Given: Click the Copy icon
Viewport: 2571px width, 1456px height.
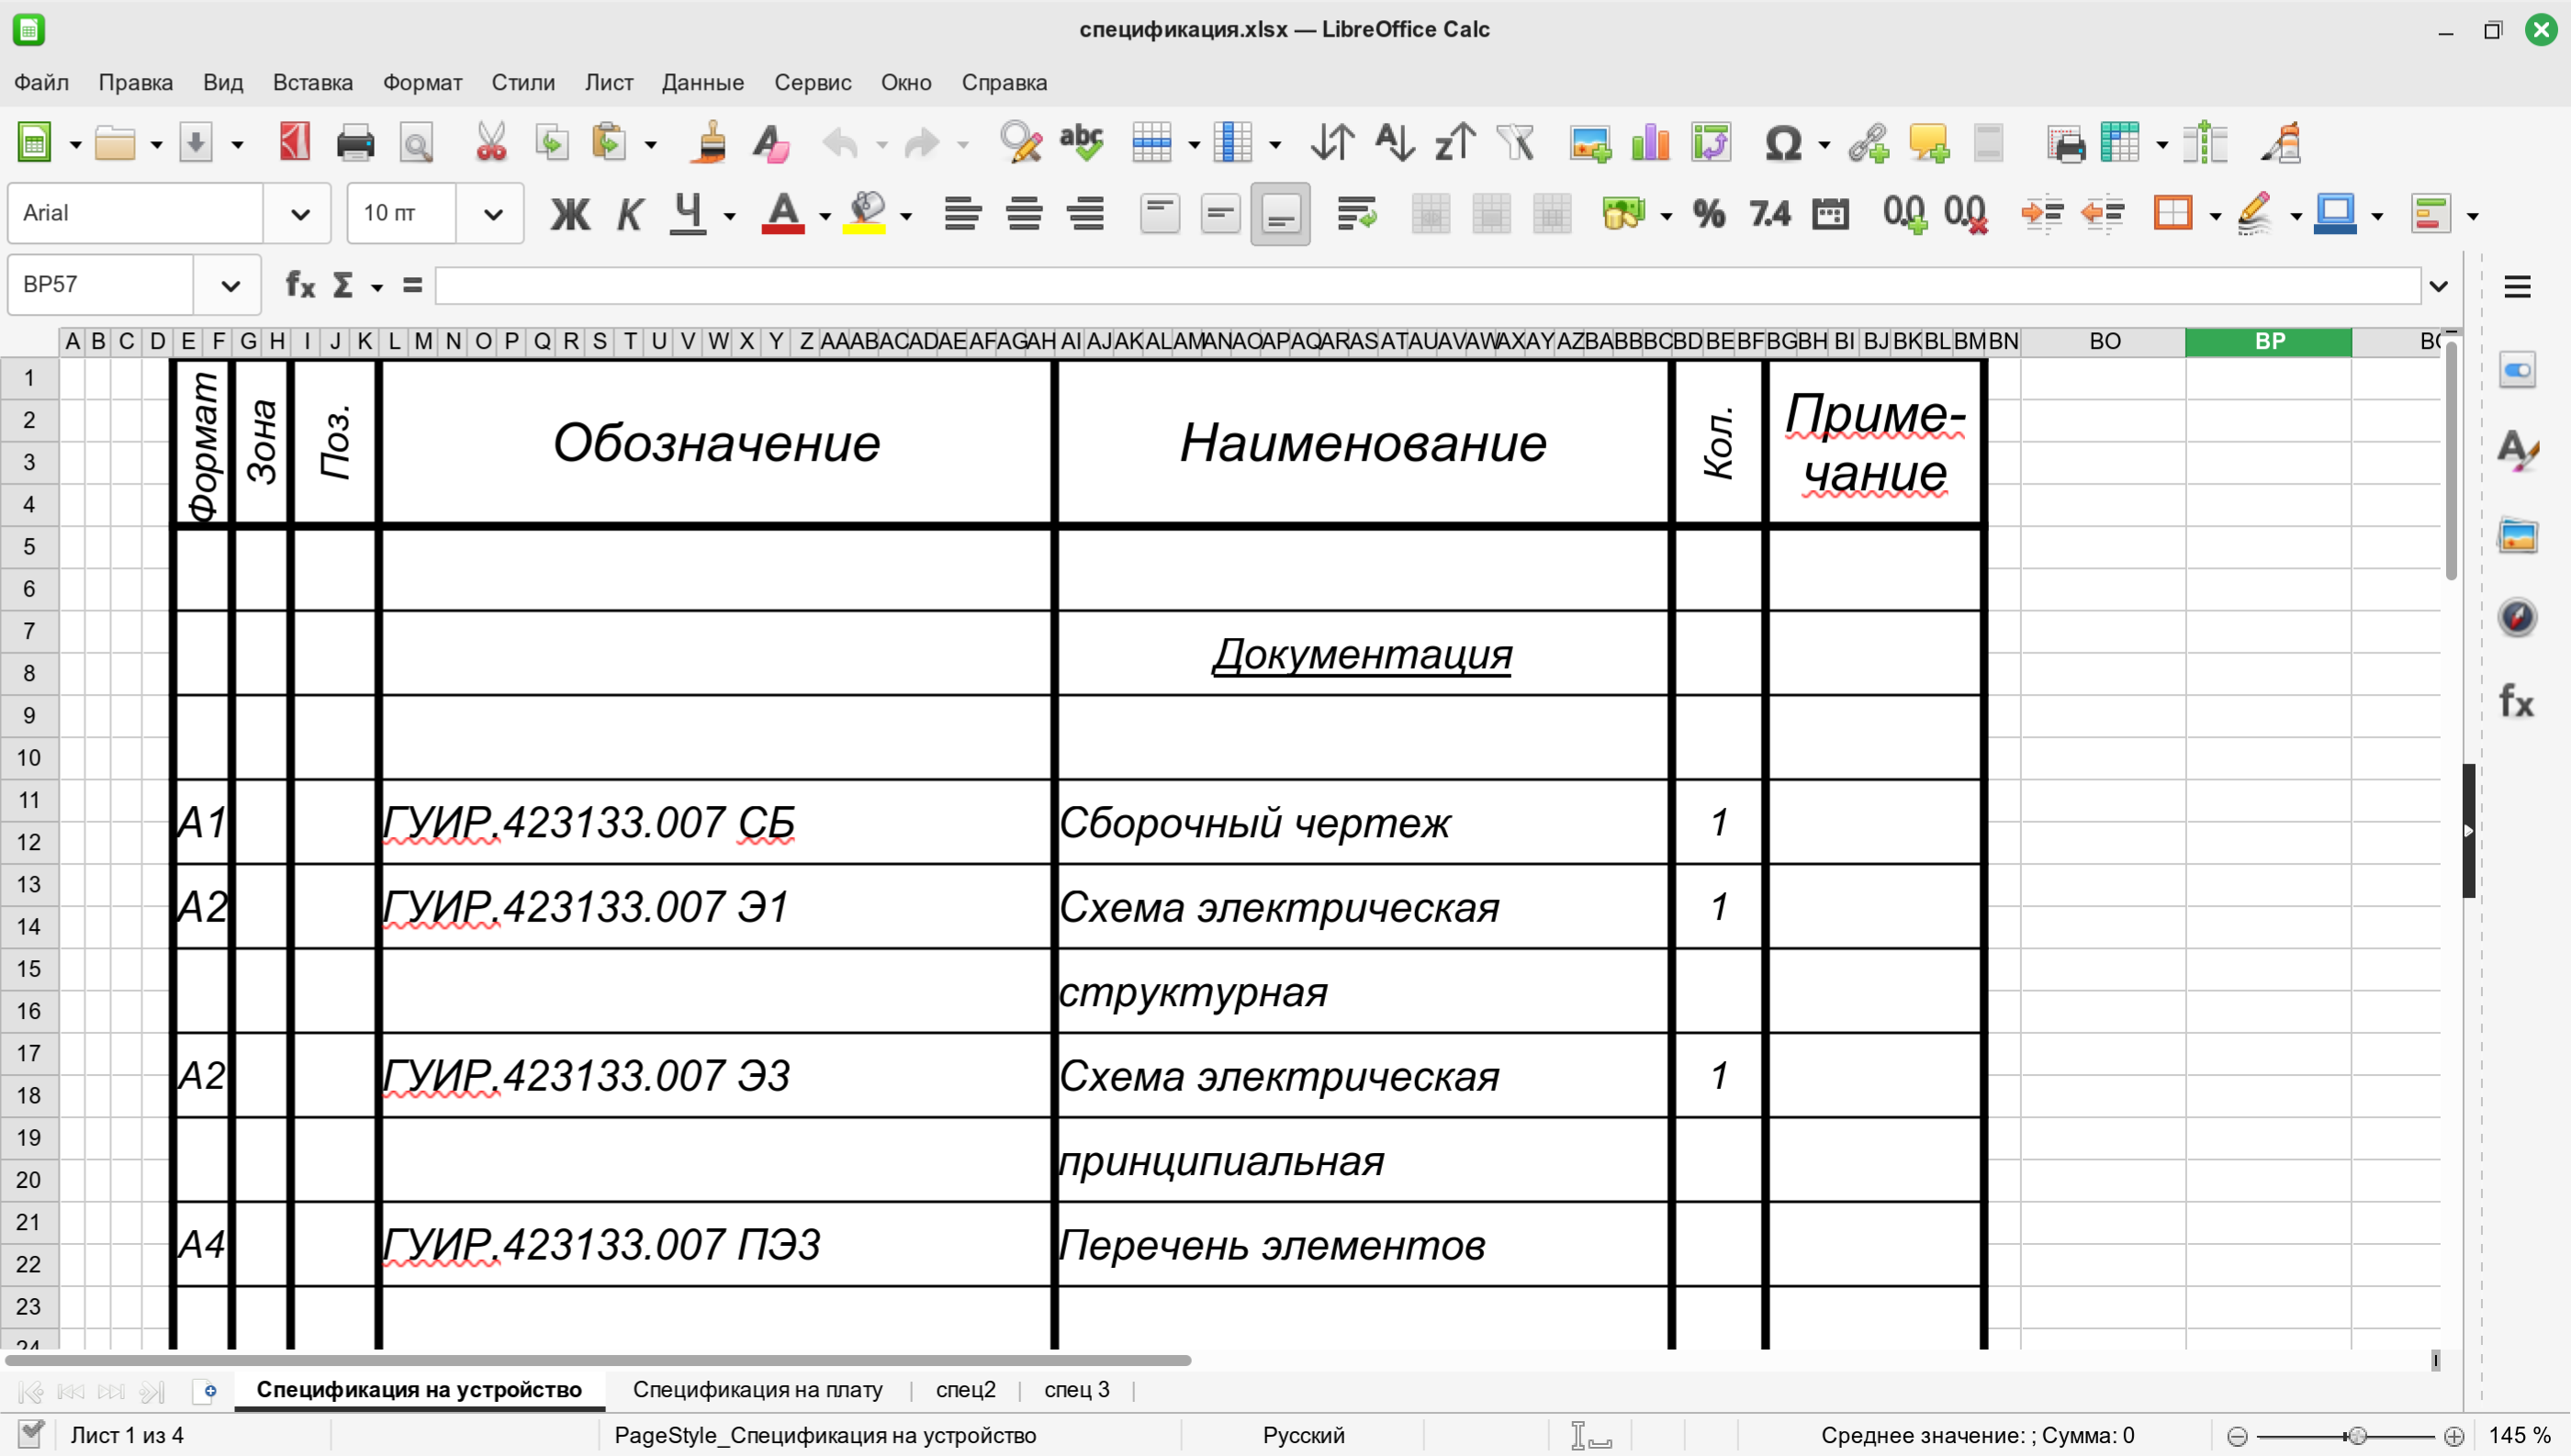Looking at the screenshot, I should click(x=551, y=143).
